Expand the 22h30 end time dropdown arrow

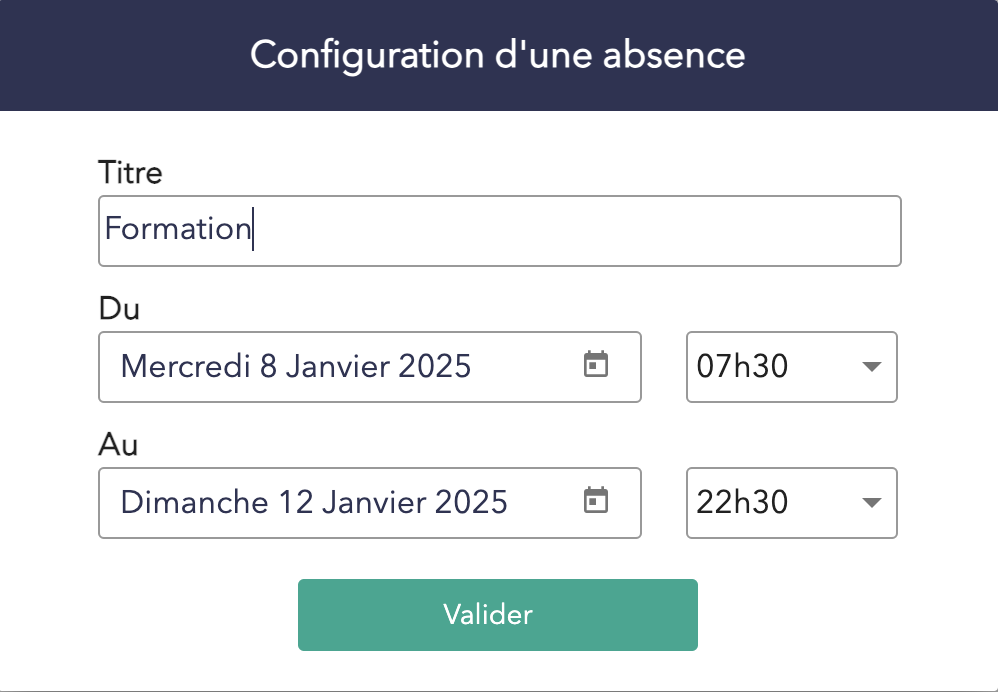point(871,502)
